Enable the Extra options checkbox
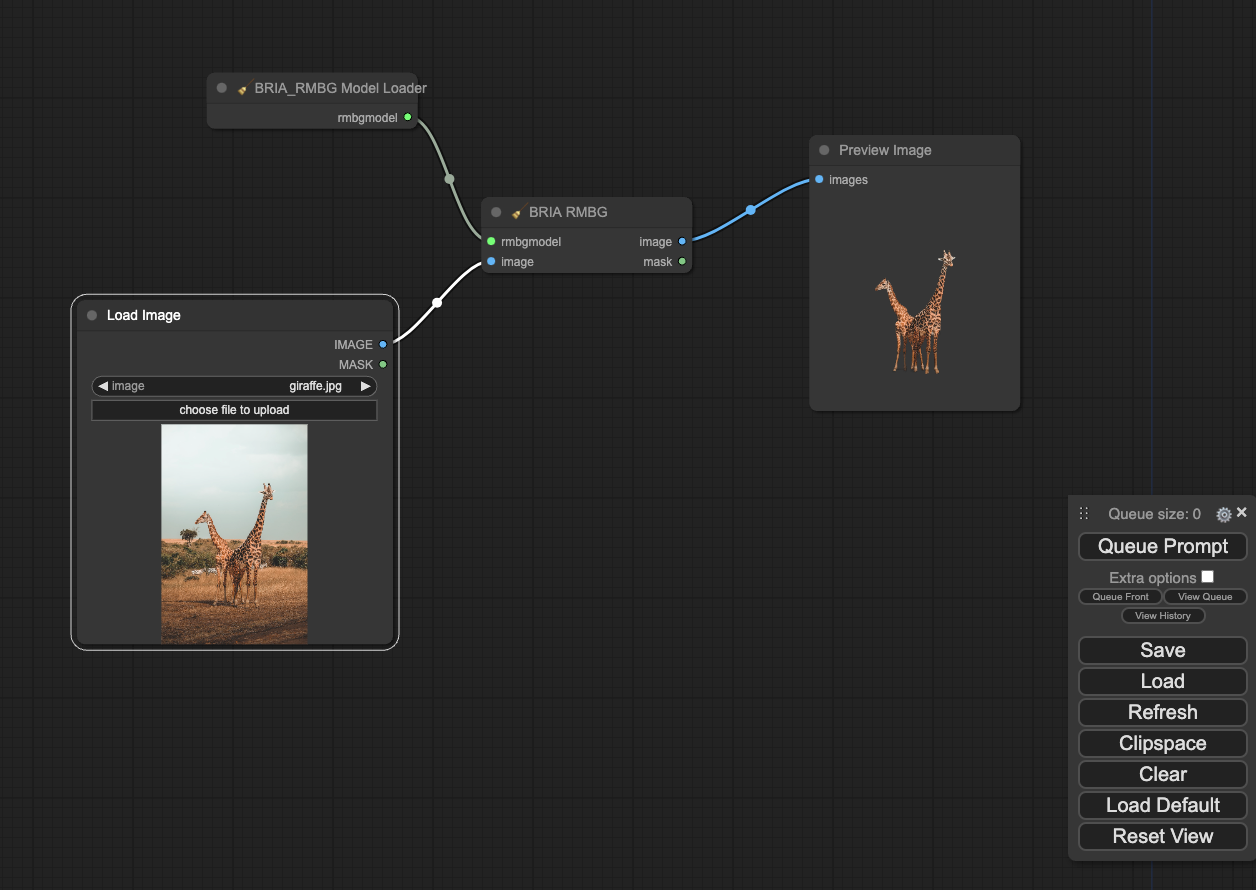 pyautogui.click(x=1208, y=576)
